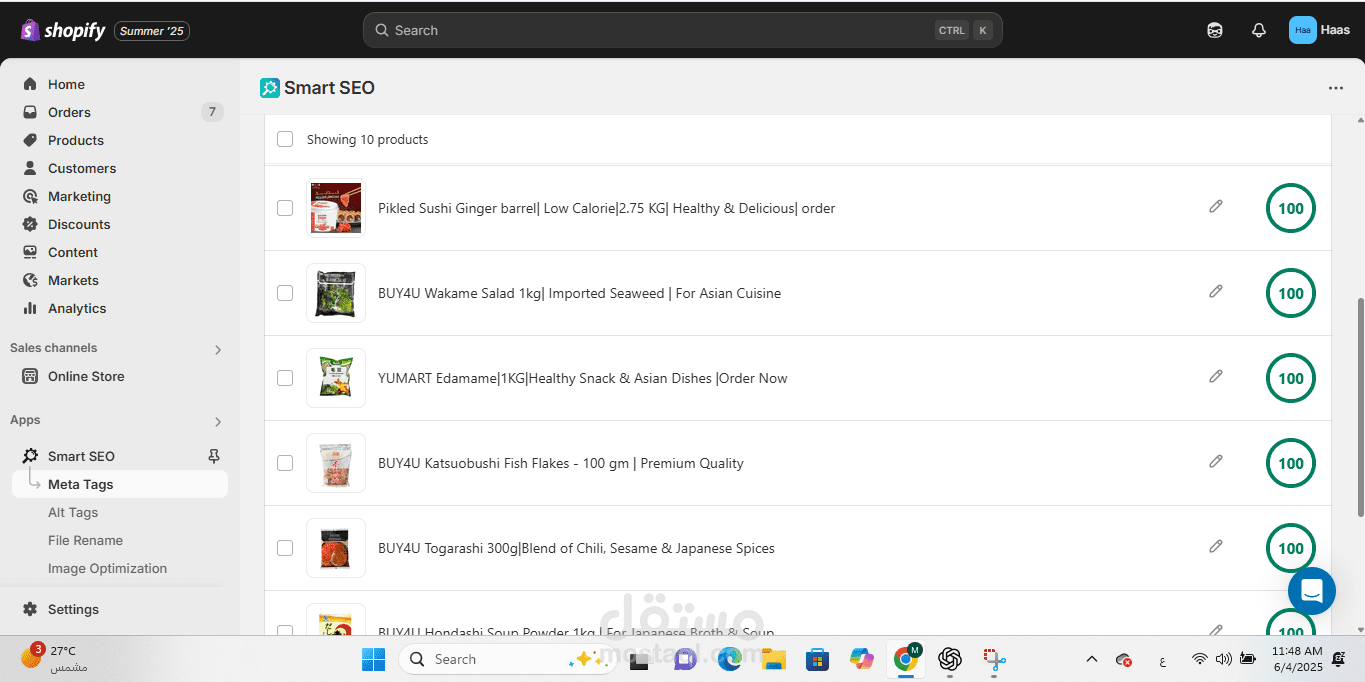Open the File Rename submenu item
The height and width of the screenshot is (682, 1365).
coord(85,540)
